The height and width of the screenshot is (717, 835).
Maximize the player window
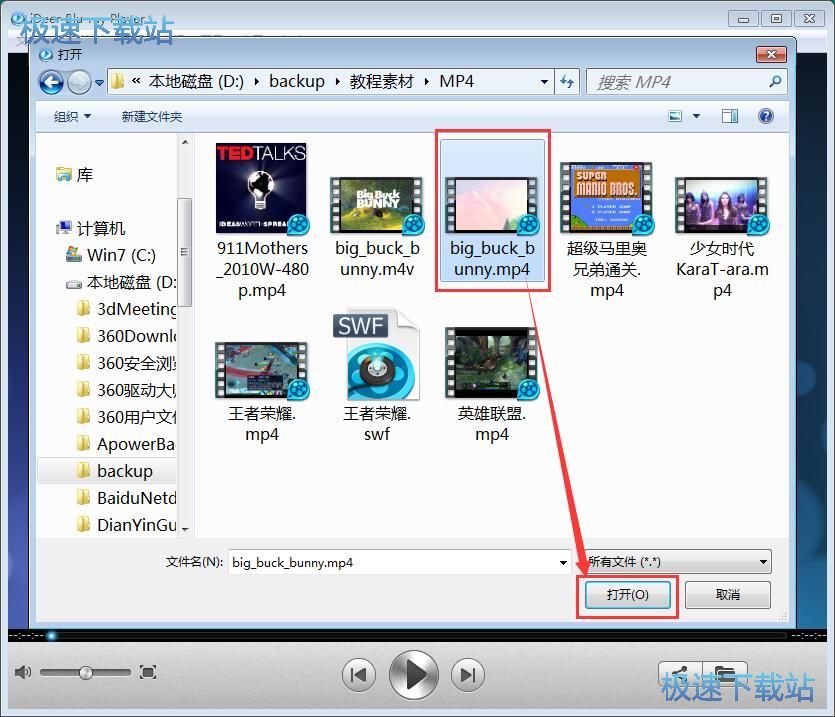(x=776, y=19)
